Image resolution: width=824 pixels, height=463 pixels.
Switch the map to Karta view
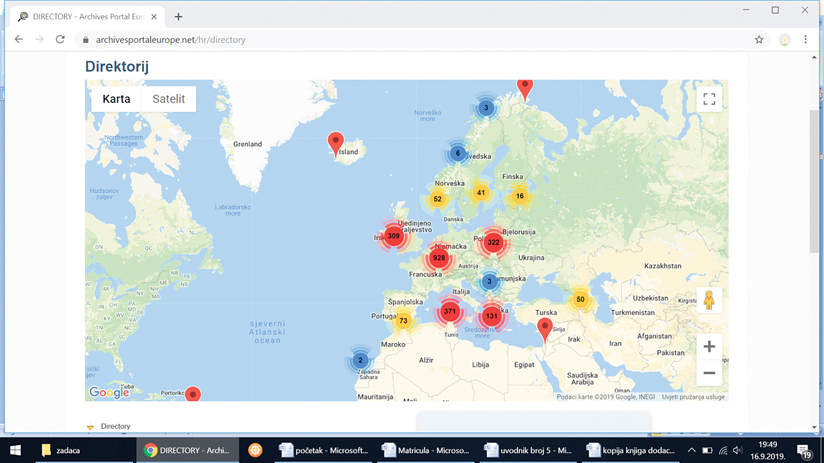[x=116, y=99]
